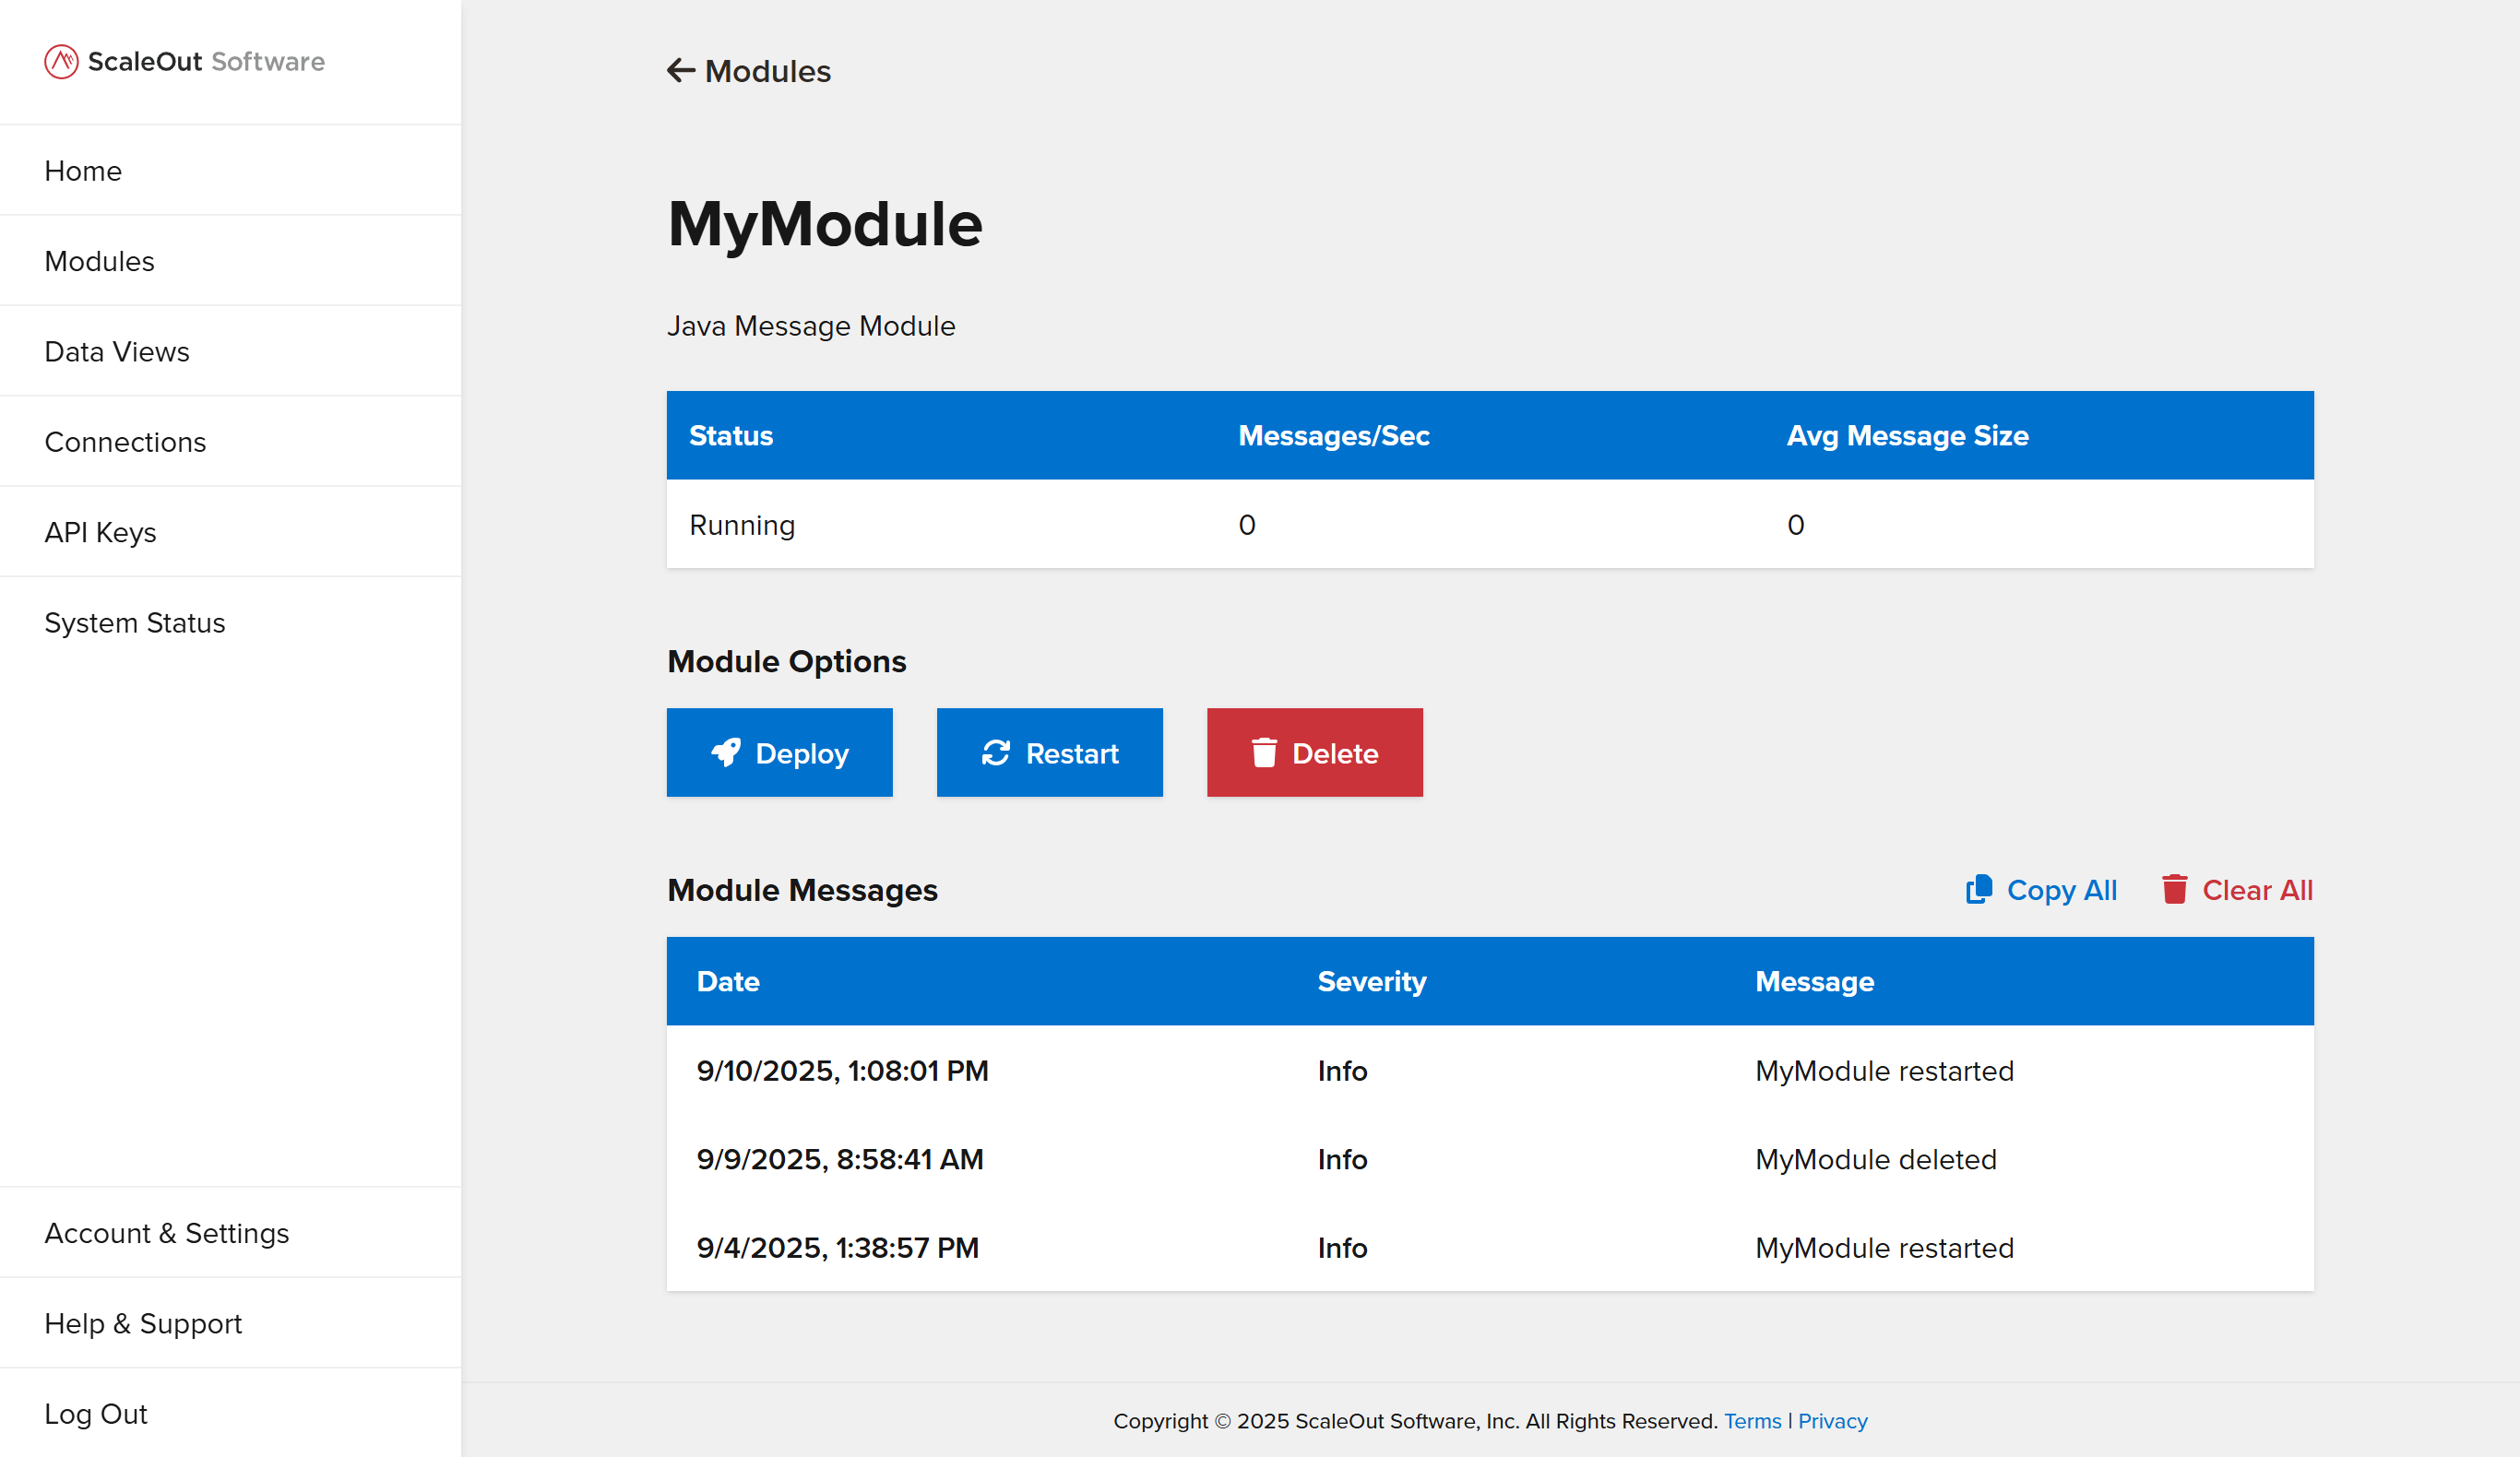Click the Date column header

pos(728,982)
